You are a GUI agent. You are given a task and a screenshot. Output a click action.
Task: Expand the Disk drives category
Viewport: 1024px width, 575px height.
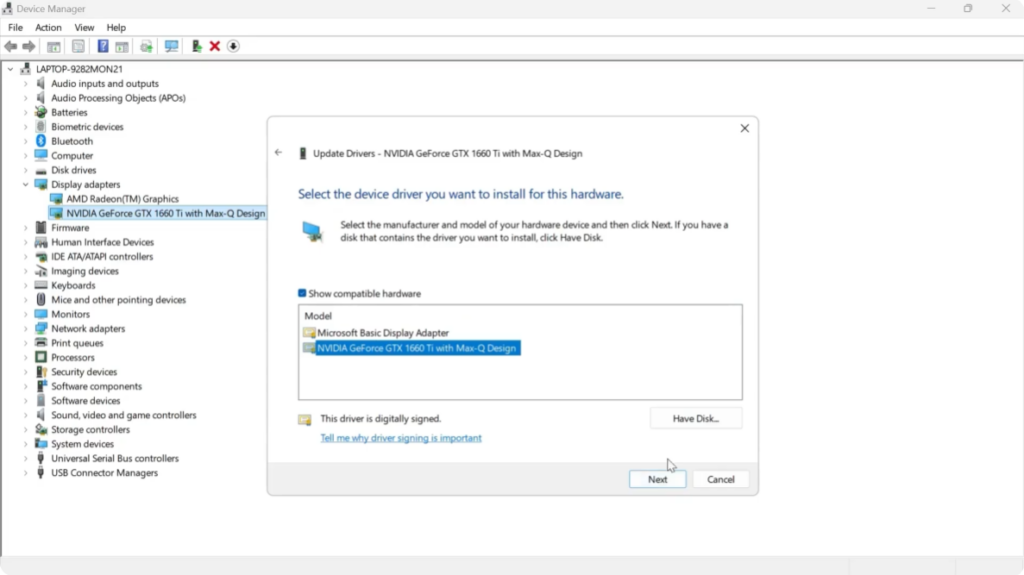coord(25,170)
